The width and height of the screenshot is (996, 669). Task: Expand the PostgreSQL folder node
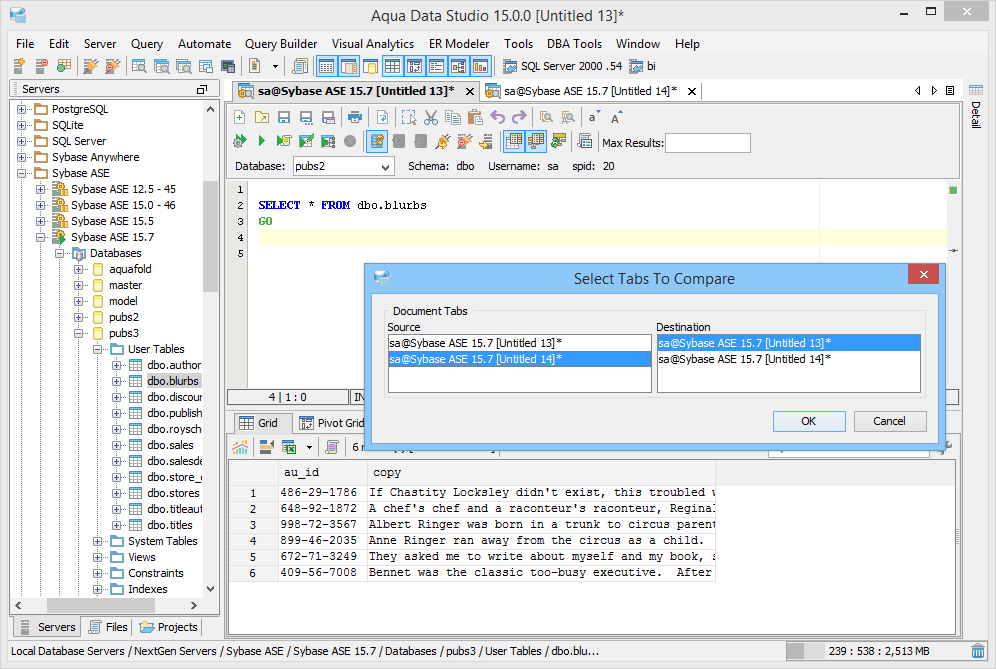click(x=22, y=109)
